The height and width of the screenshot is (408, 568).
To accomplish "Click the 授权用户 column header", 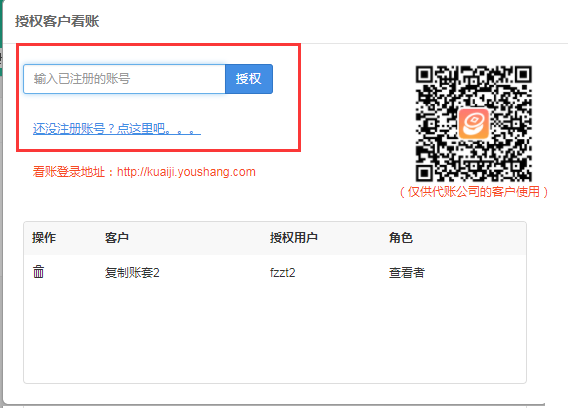I will click(293, 238).
